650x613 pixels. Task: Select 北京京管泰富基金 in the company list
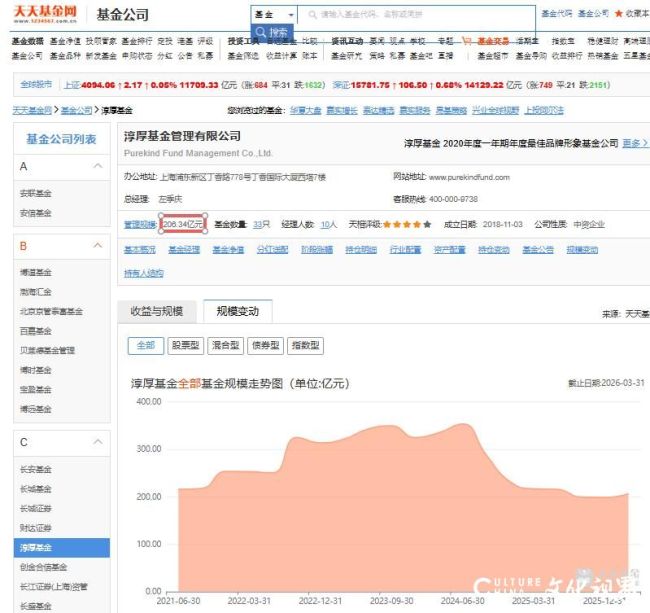point(51,311)
